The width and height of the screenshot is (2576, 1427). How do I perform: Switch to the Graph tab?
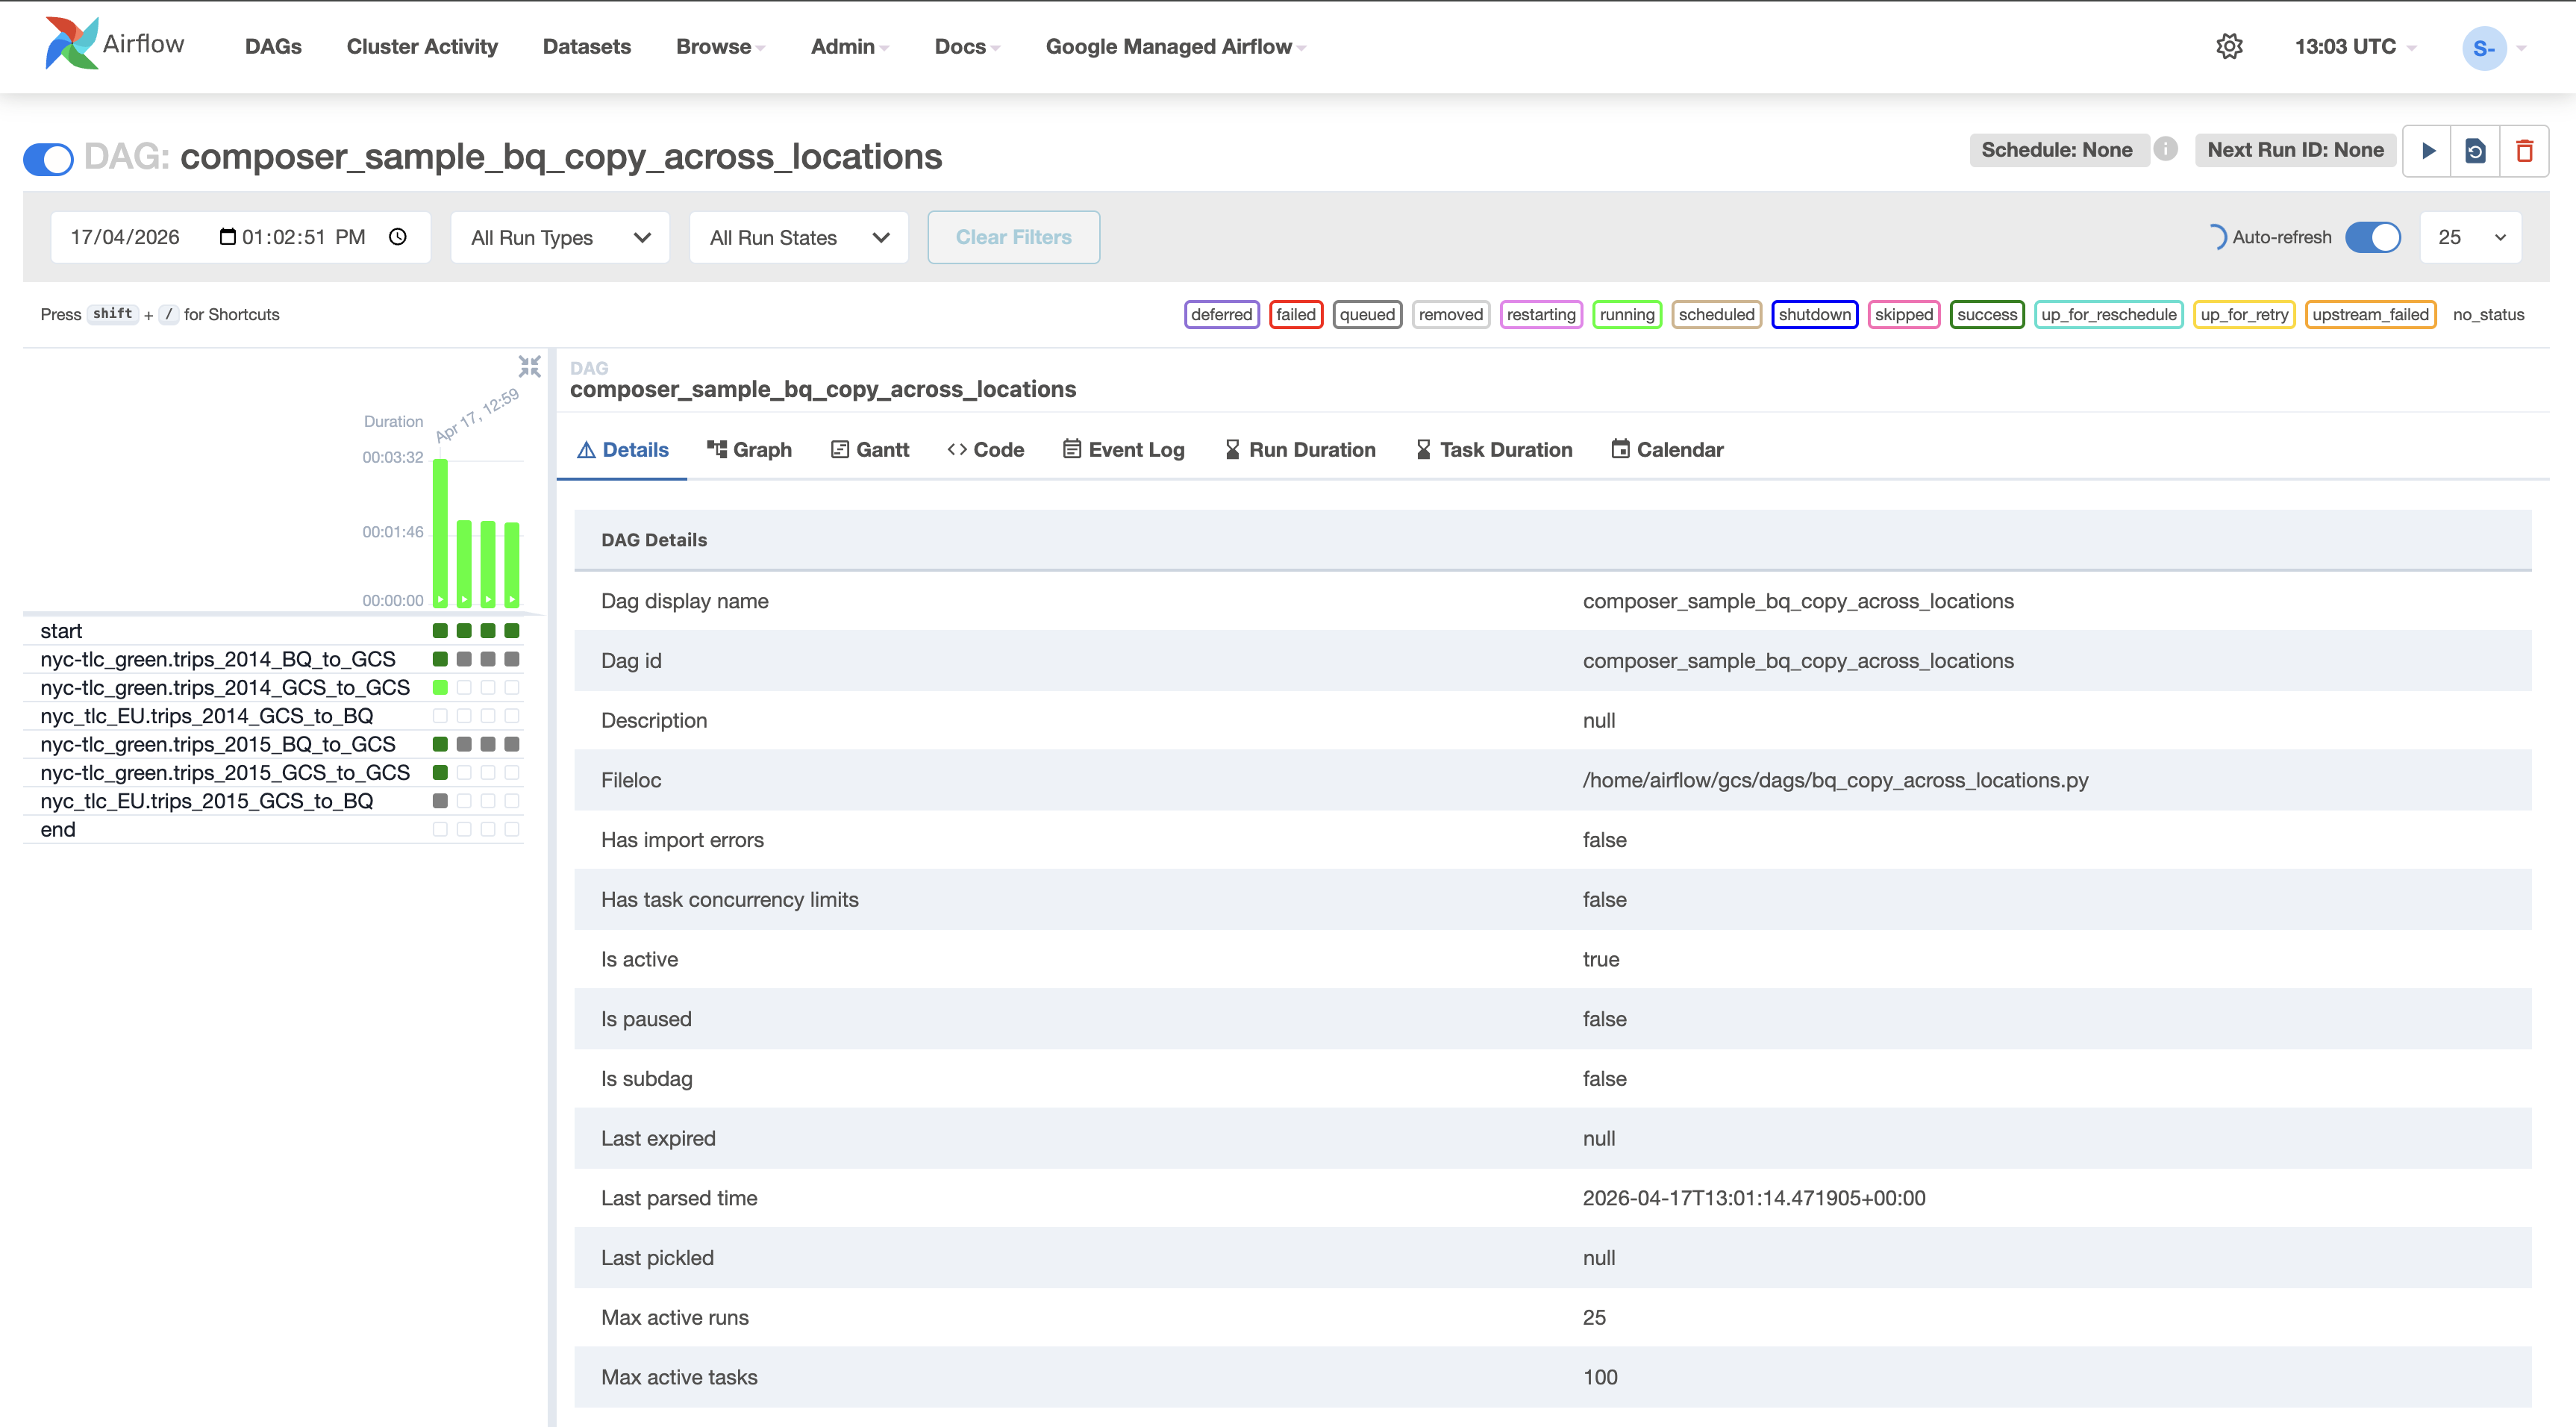pyautogui.click(x=749, y=450)
